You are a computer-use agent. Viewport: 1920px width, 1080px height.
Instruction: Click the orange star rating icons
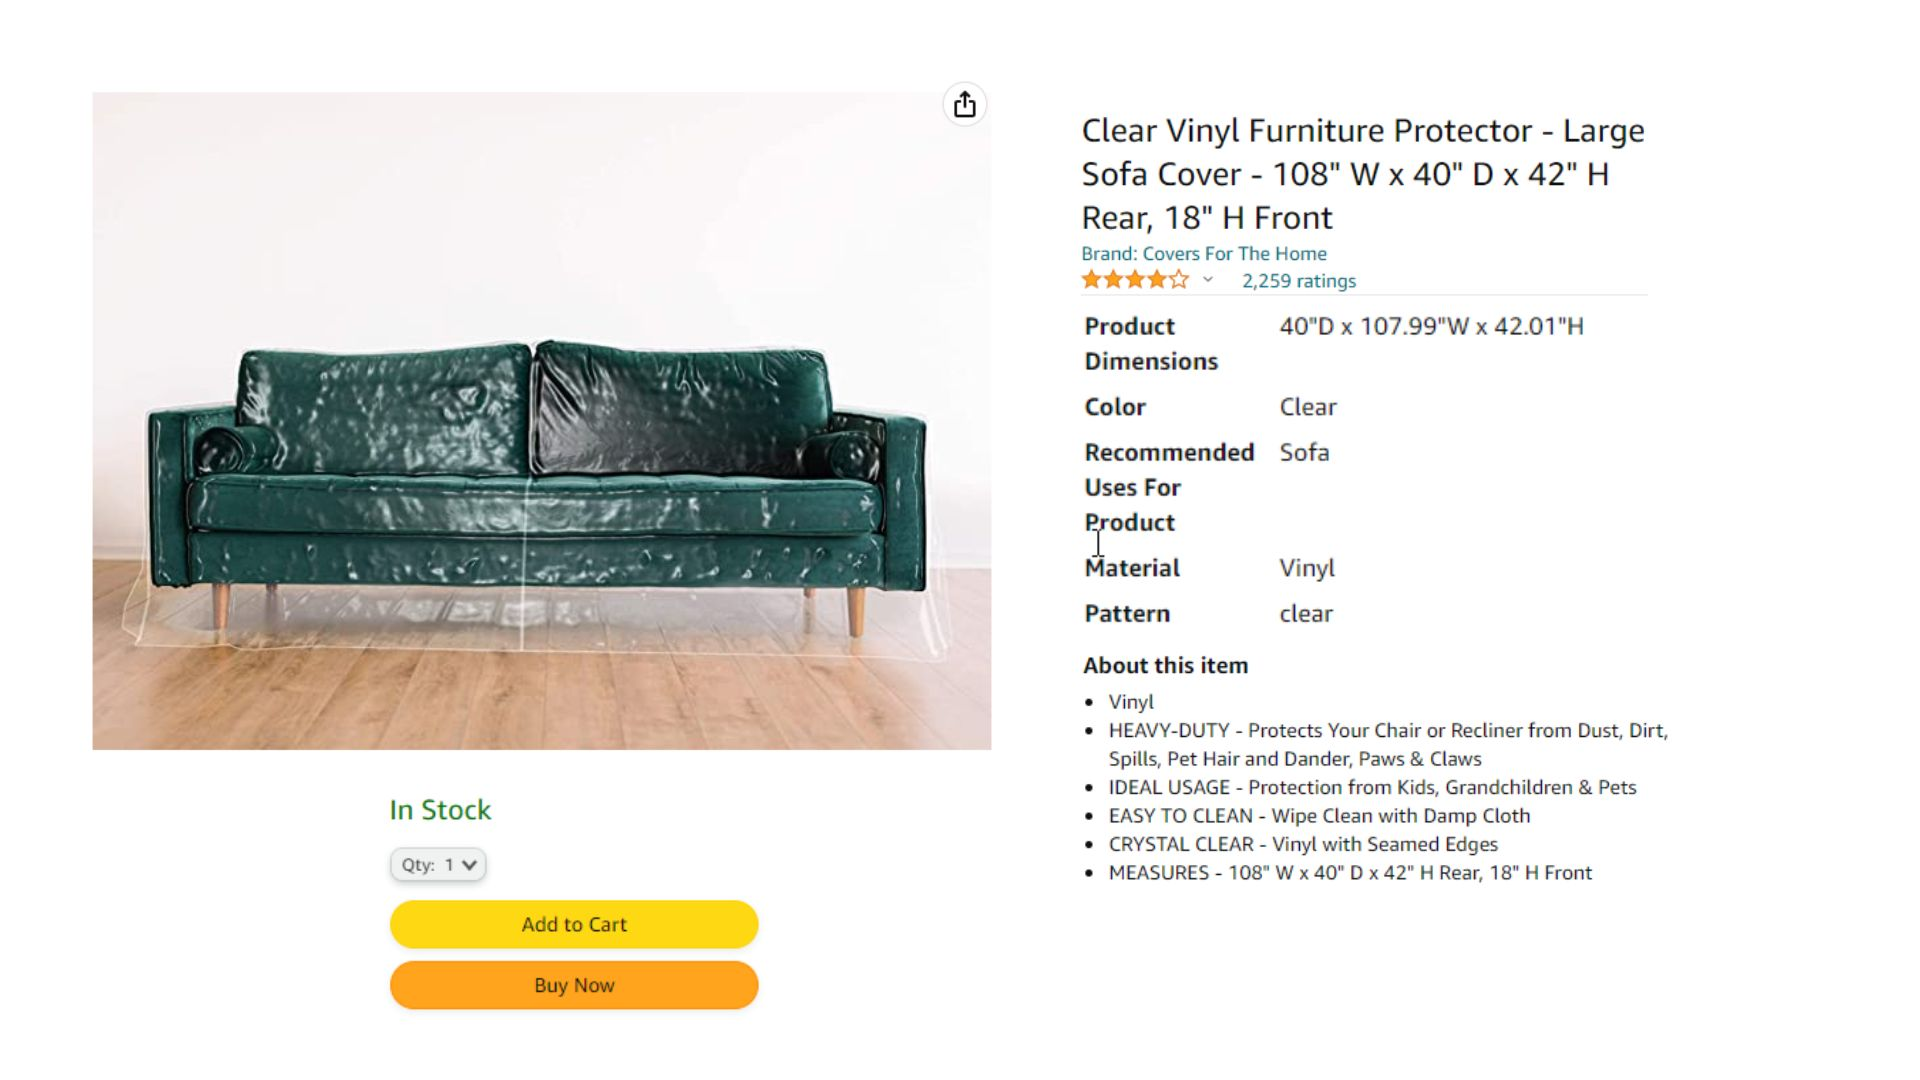pos(1135,280)
